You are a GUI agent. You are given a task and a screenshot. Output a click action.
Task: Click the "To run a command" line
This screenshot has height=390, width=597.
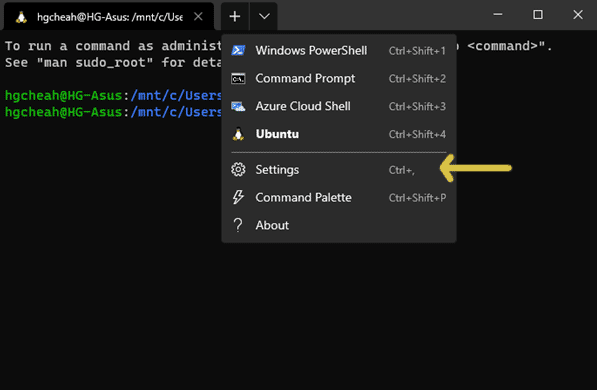click(113, 46)
